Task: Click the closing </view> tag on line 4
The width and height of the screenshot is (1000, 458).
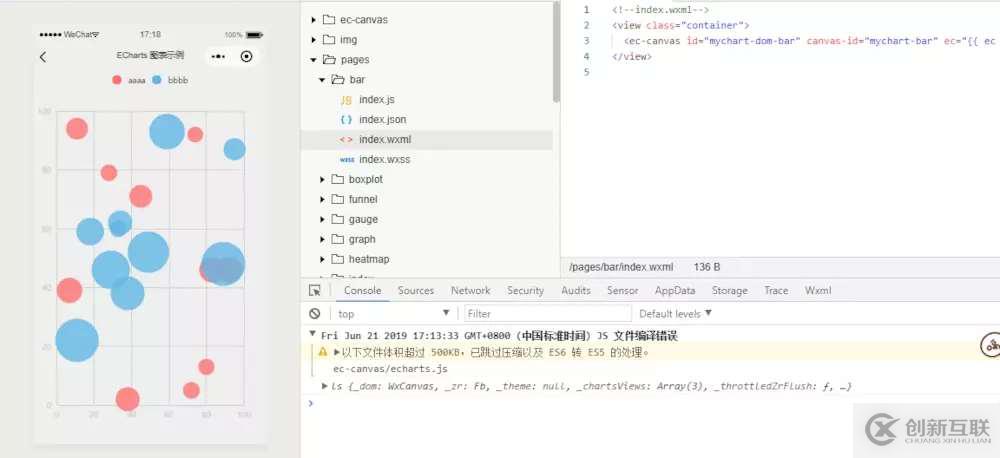Action: 631,57
